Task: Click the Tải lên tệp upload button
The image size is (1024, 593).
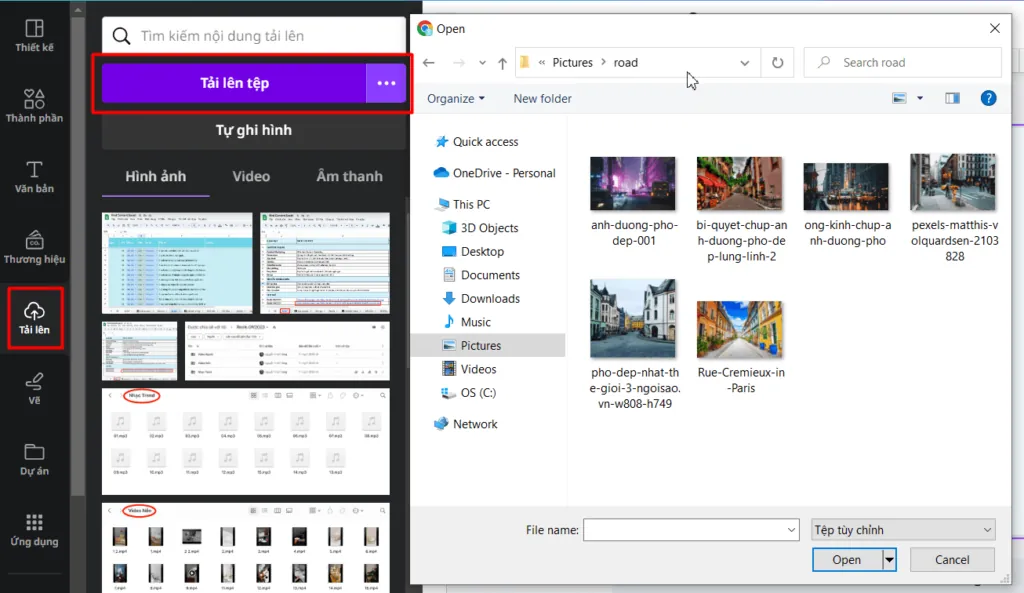Action: click(234, 83)
